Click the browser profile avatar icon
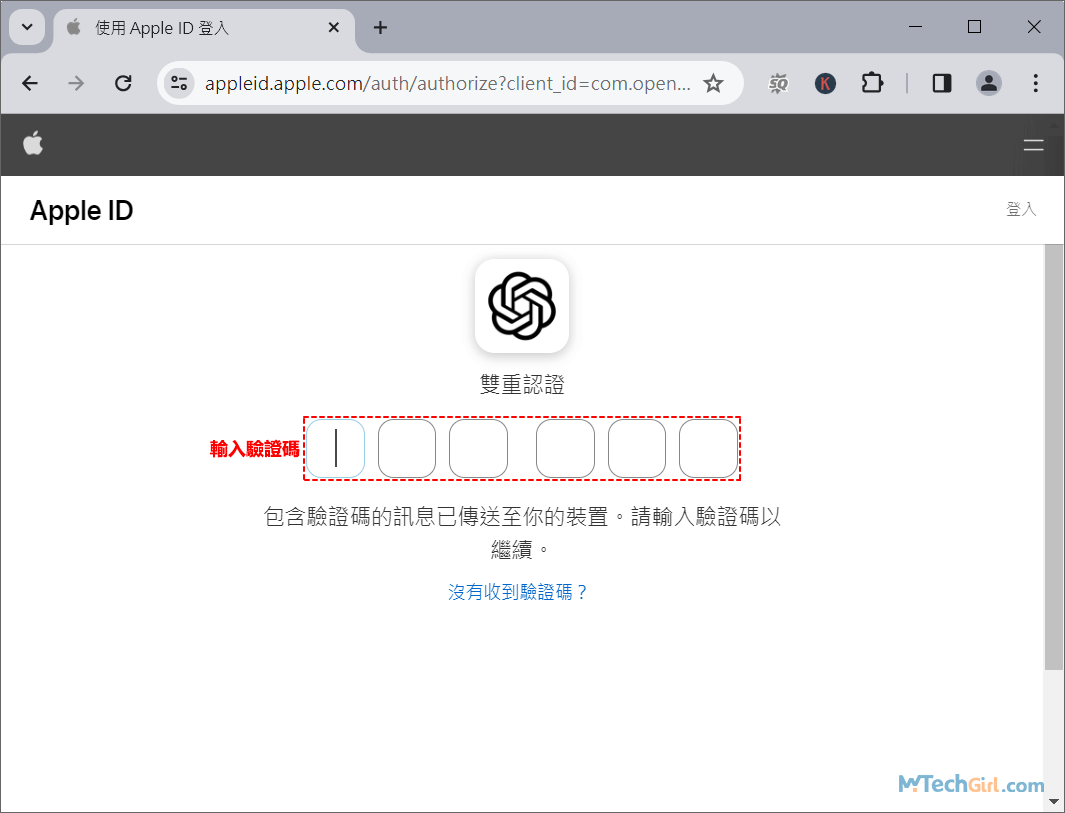The height and width of the screenshot is (813, 1065). (989, 83)
